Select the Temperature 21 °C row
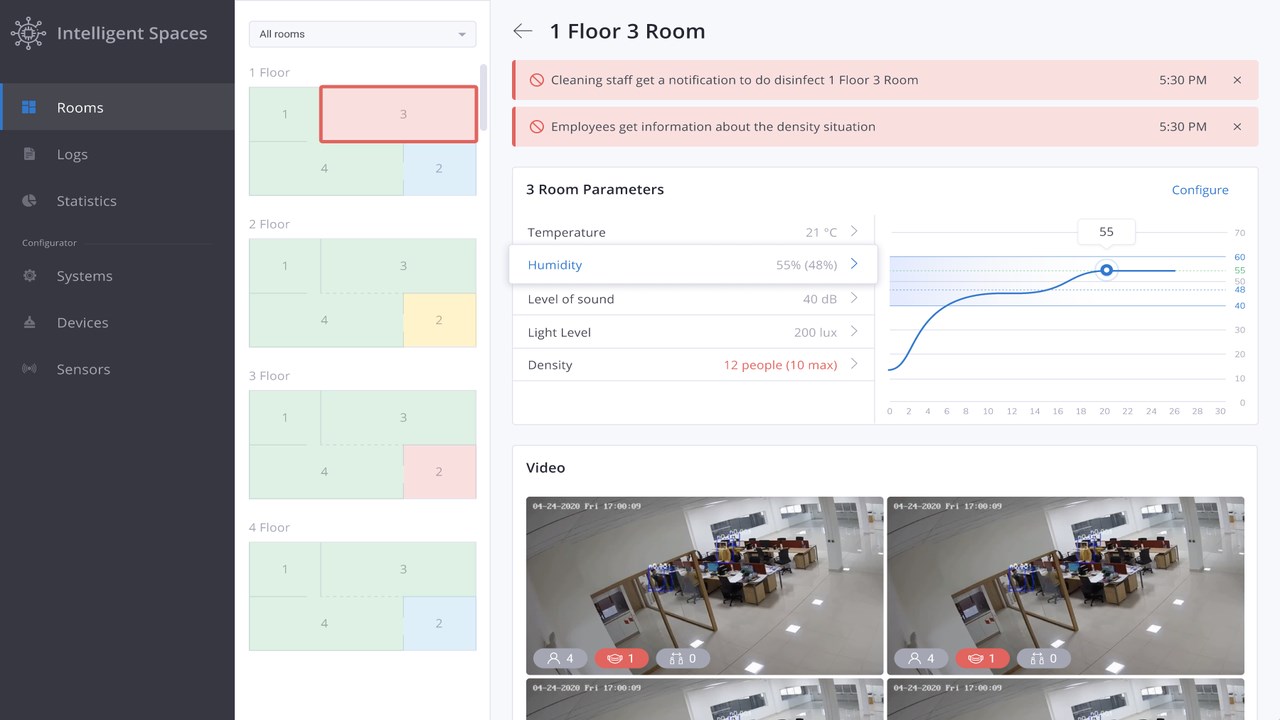 pos(693,231)
